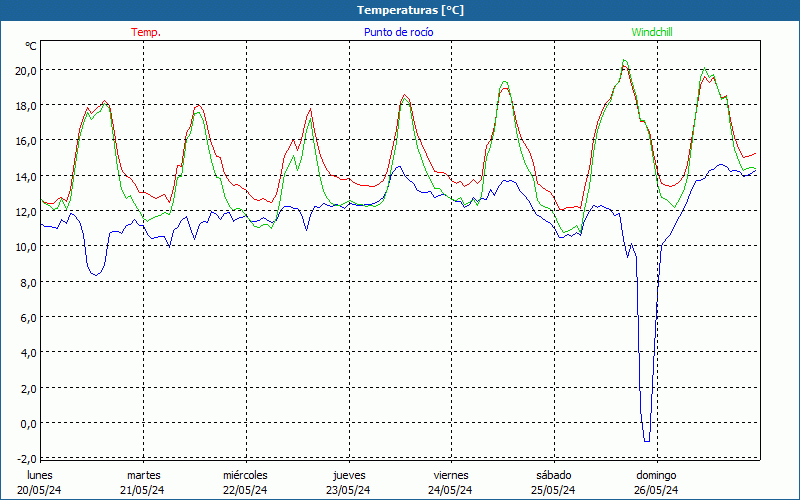Click the sábado day label

coord(554,475)
